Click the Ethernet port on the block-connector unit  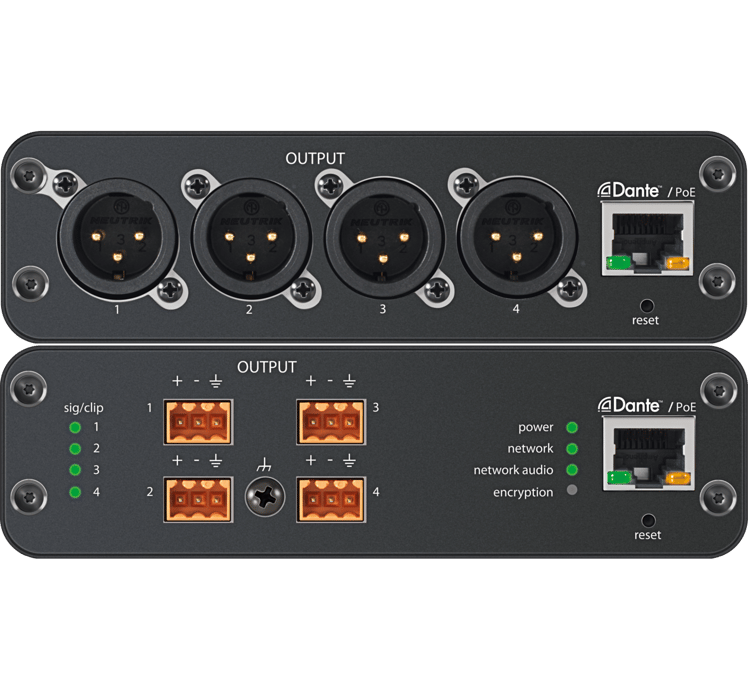[648, 453]
